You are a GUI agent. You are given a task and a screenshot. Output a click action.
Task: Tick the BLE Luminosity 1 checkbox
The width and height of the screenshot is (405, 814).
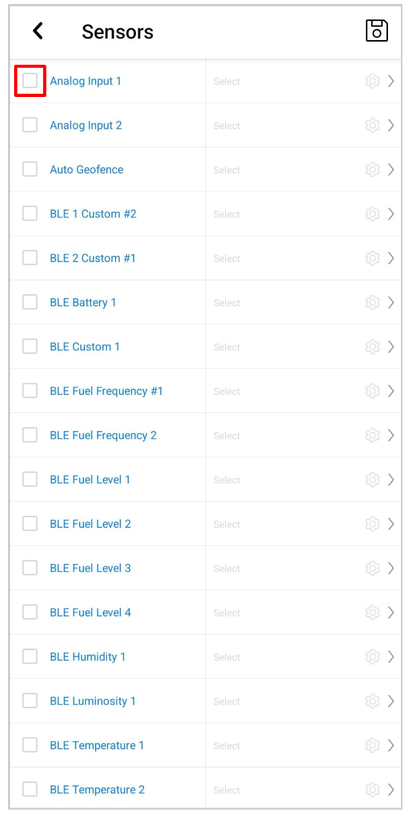click(x=30, y=701)
